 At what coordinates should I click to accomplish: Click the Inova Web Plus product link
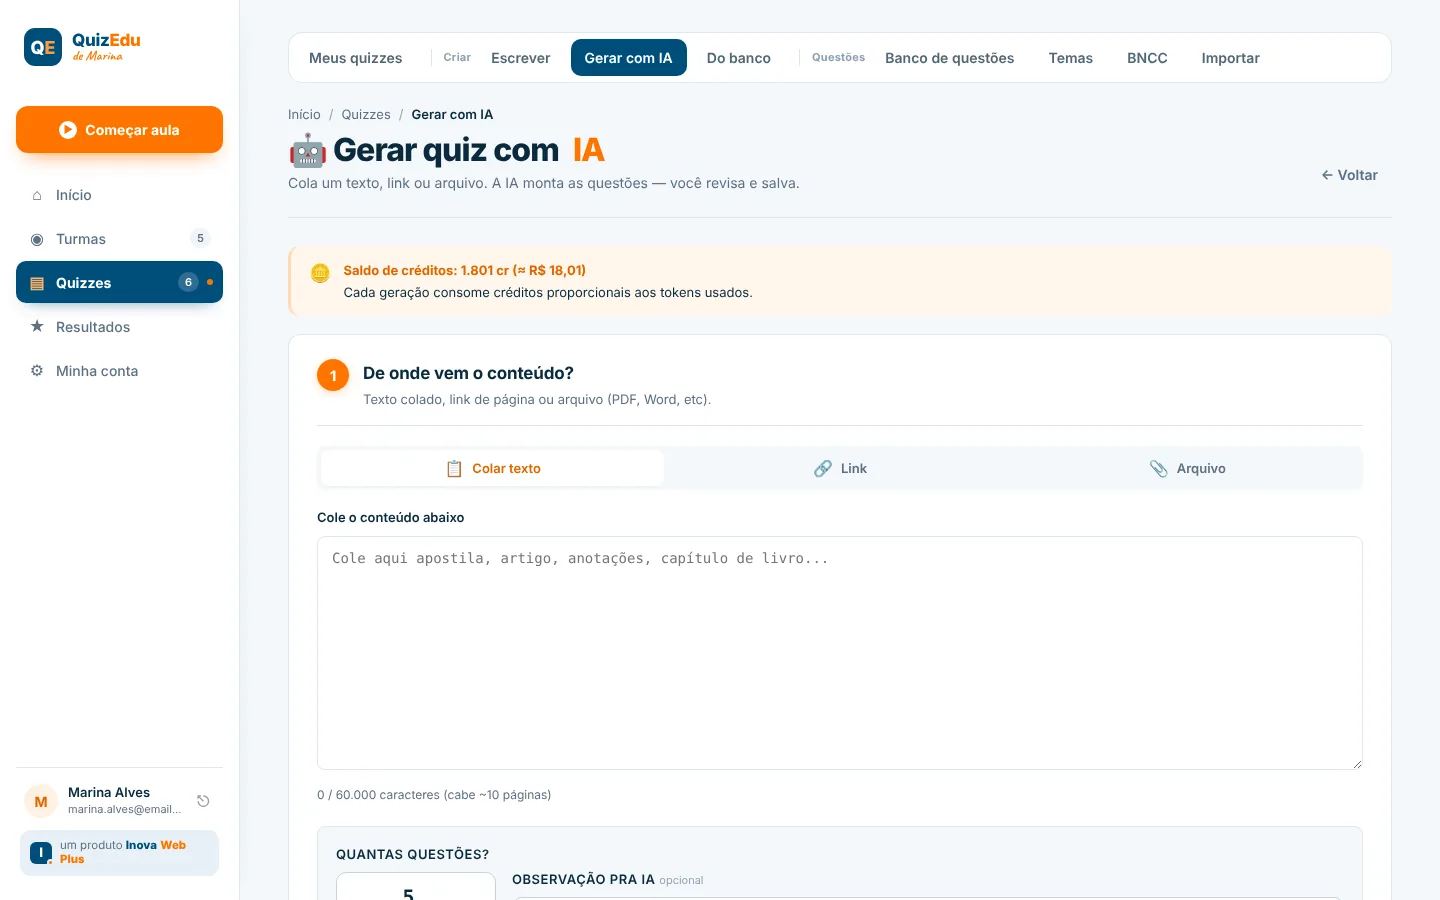click(119, 853)
